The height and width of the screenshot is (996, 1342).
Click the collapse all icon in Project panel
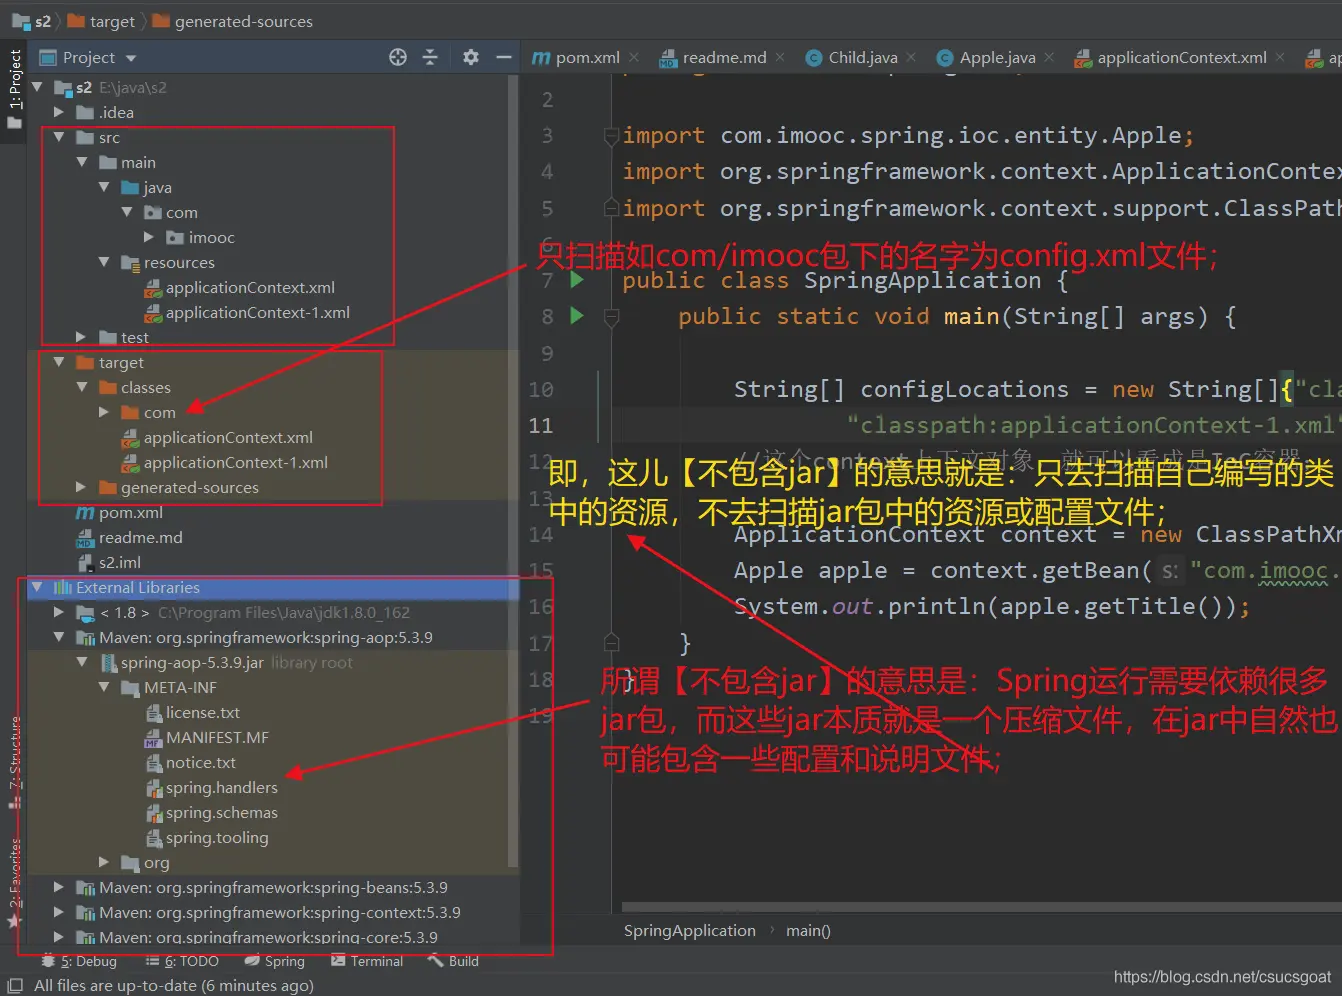click(x=430, y=57)
